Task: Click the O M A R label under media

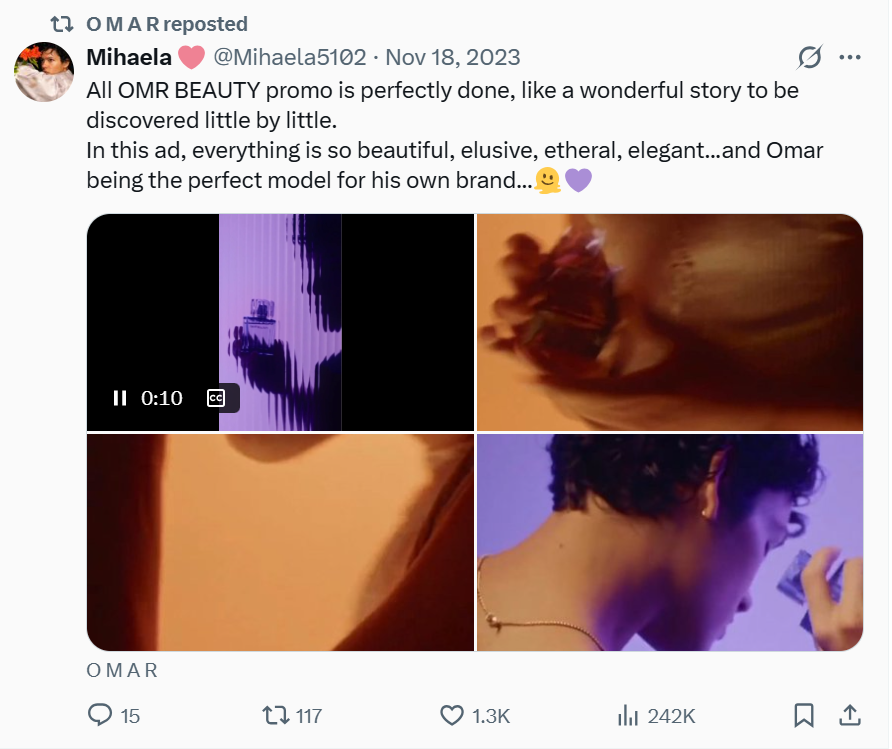Action: pos(122,670)
